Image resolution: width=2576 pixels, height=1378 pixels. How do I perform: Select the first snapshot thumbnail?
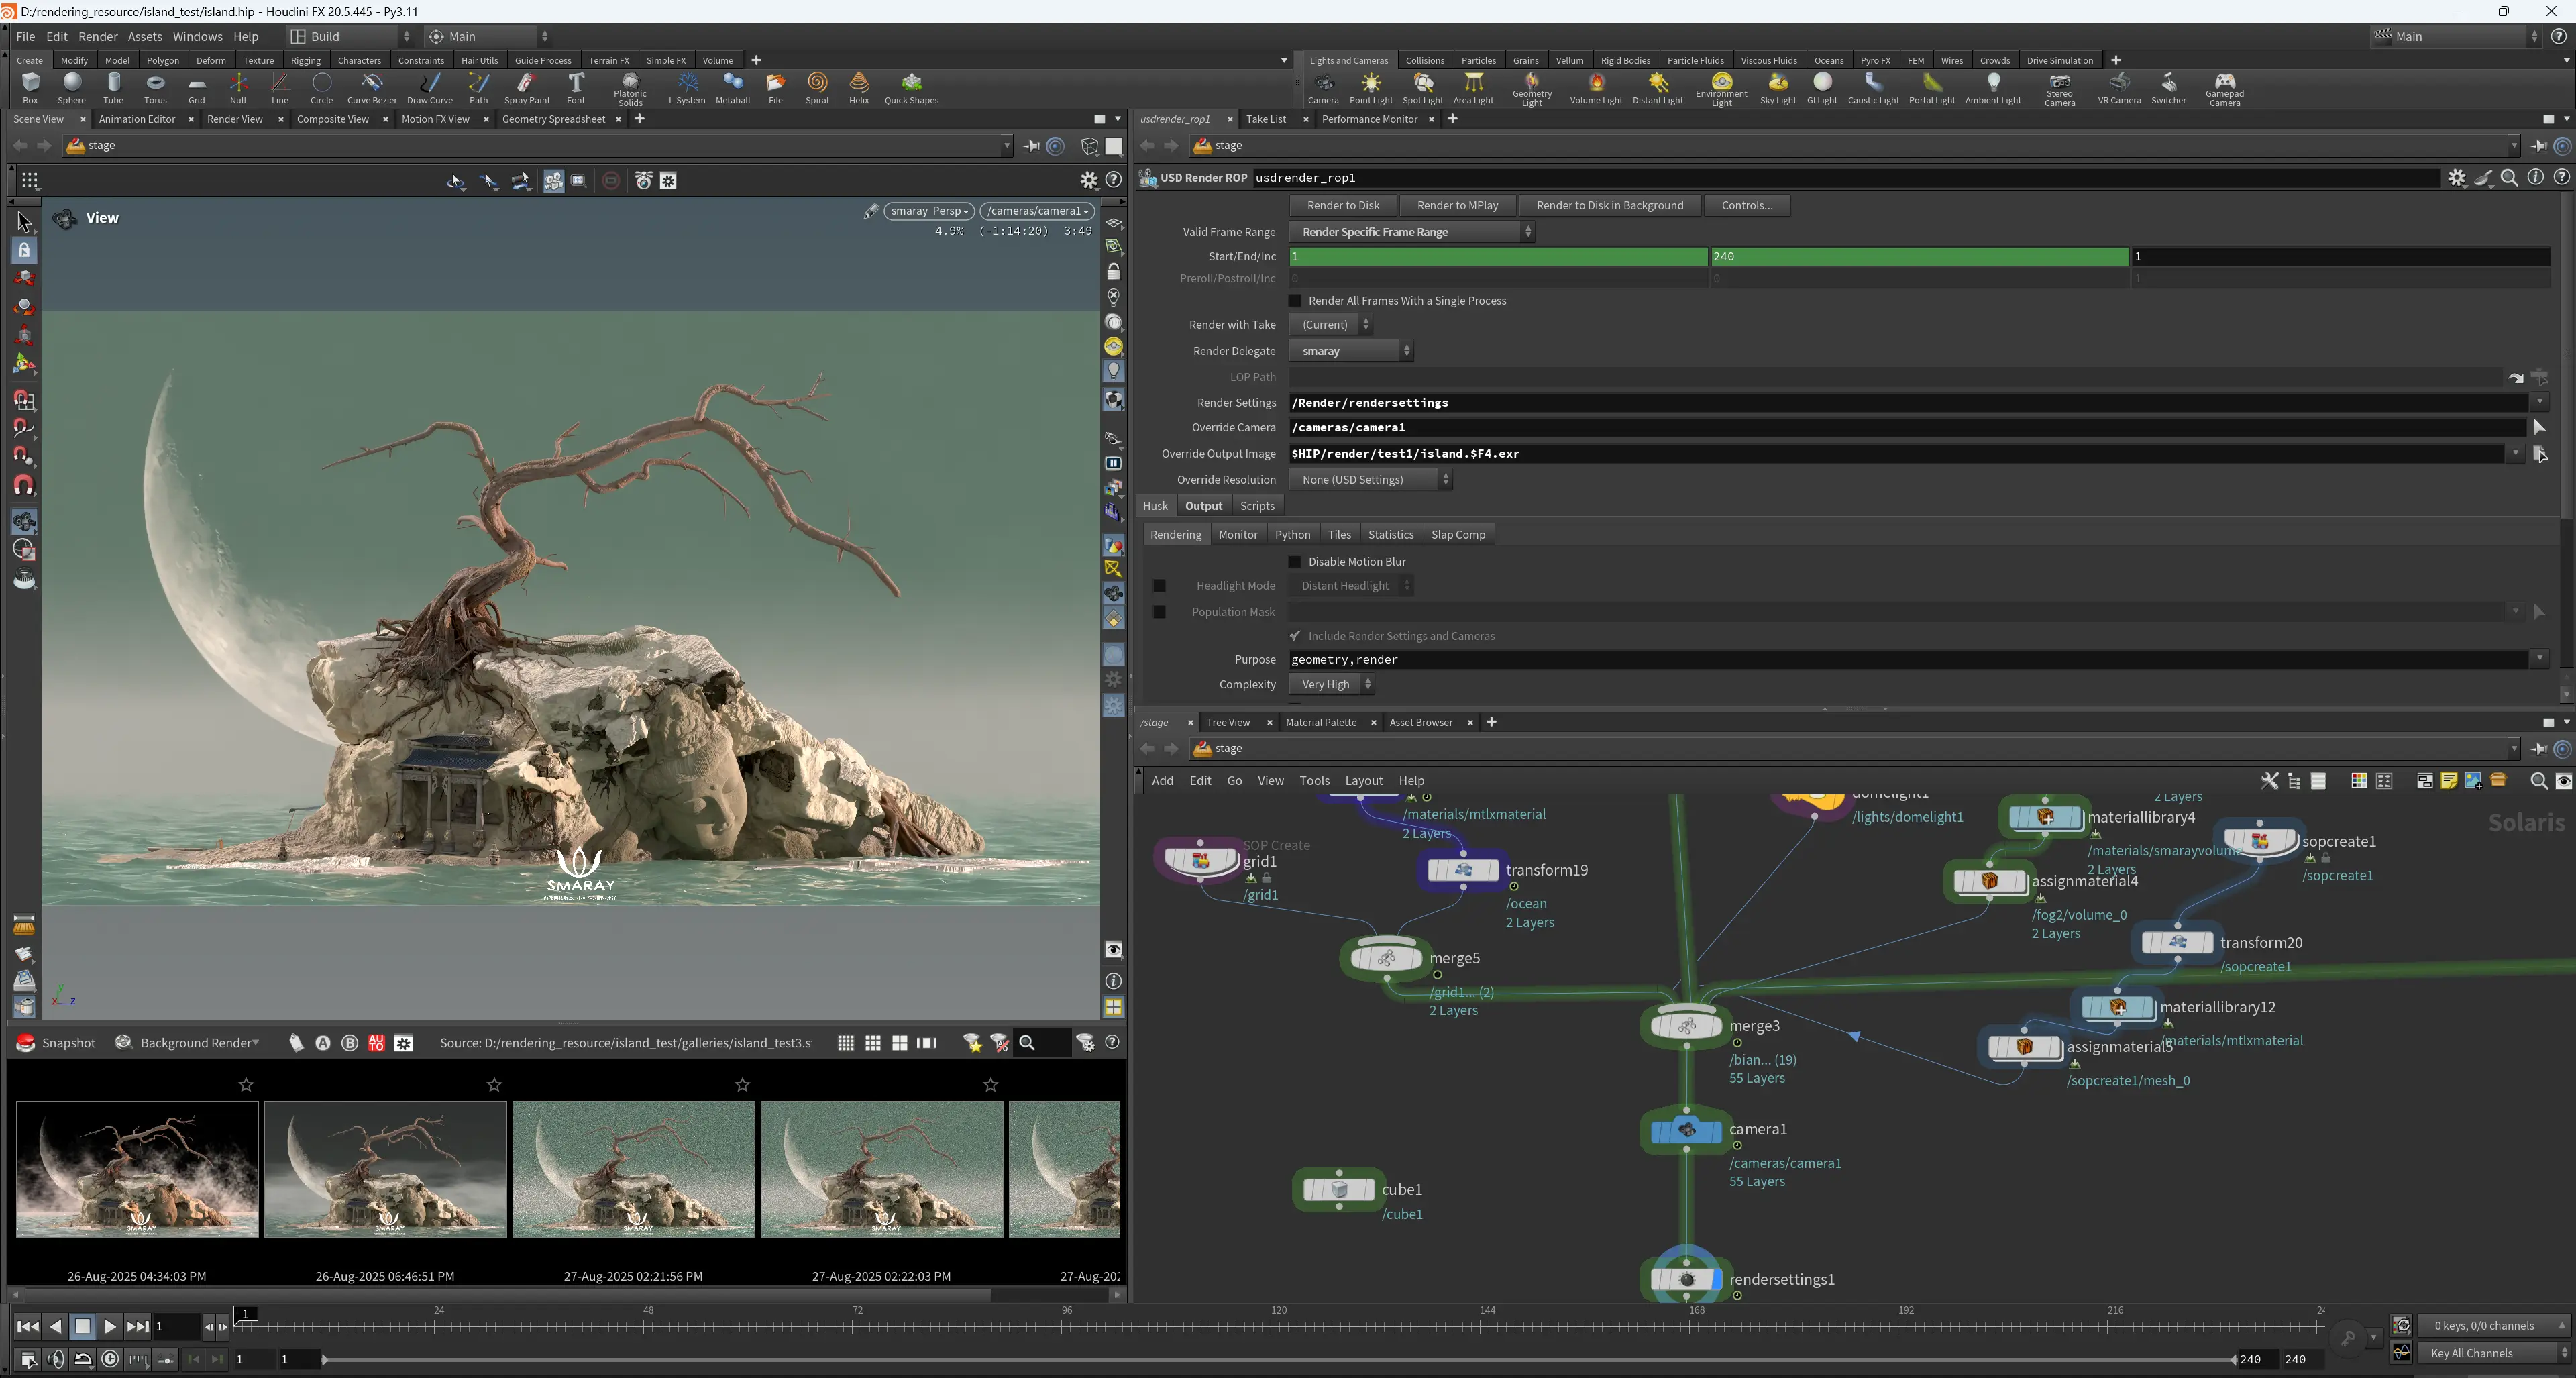pyautogui.click(x=137, y=1169)
